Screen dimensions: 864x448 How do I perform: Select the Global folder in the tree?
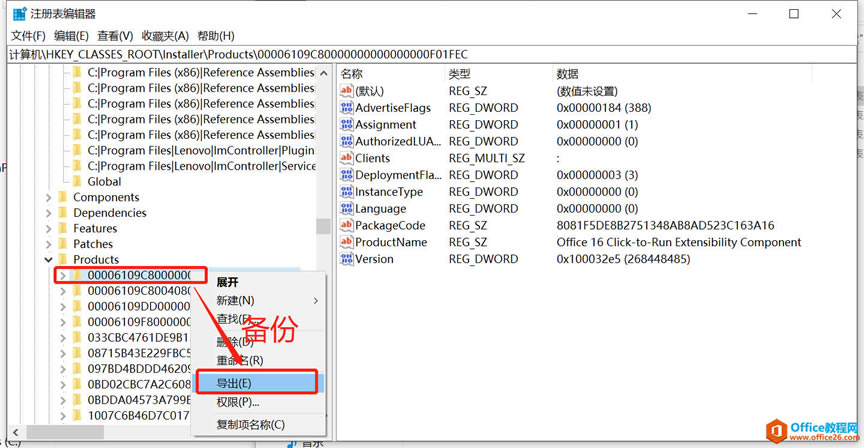104,182
